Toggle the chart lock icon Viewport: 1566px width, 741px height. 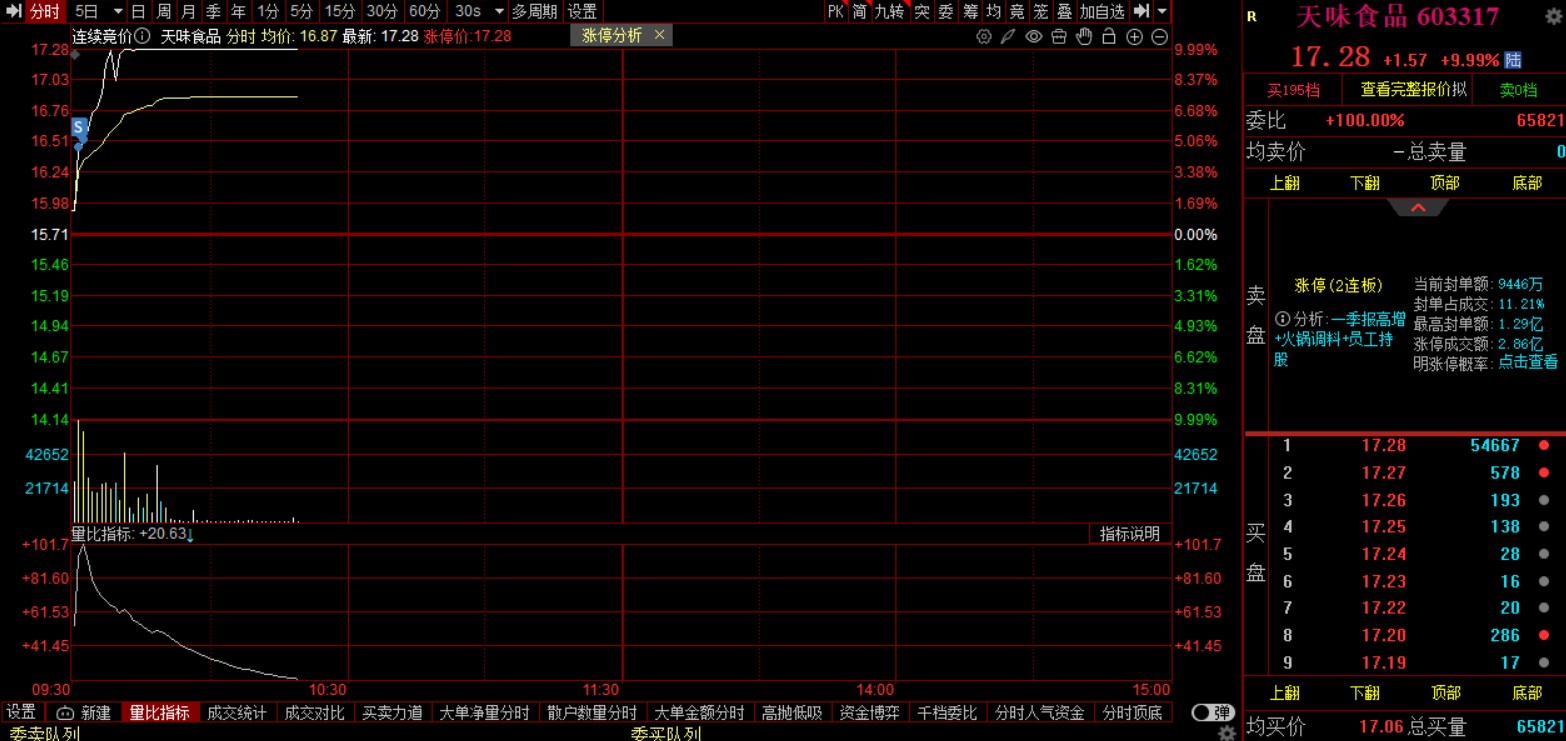click(x=1109, y=37)
